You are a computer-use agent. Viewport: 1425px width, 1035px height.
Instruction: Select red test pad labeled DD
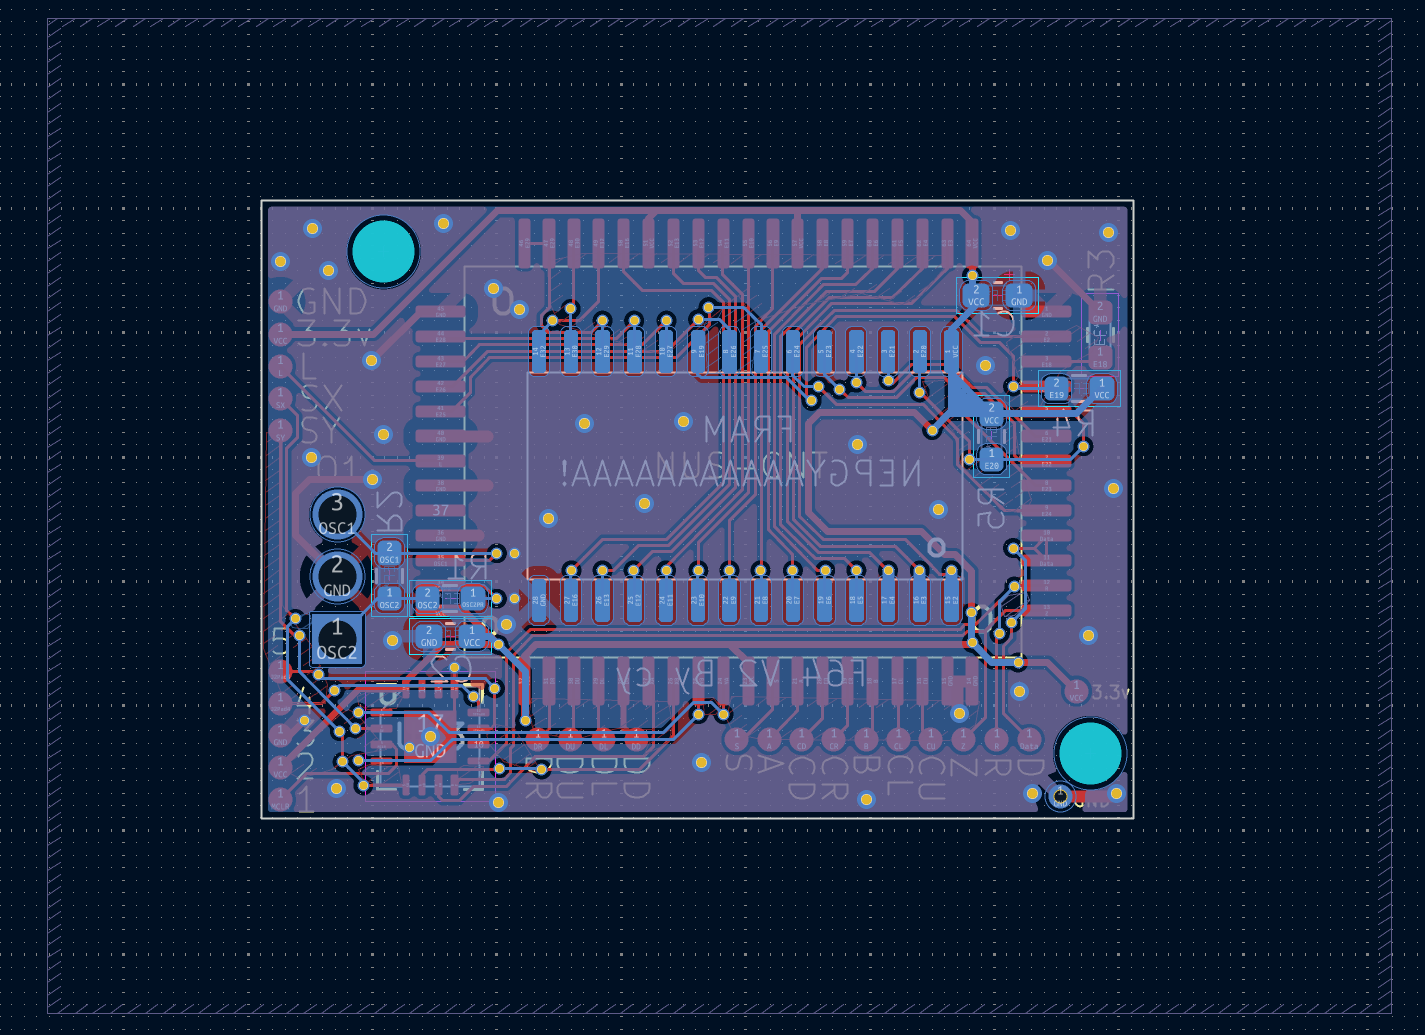635,741
